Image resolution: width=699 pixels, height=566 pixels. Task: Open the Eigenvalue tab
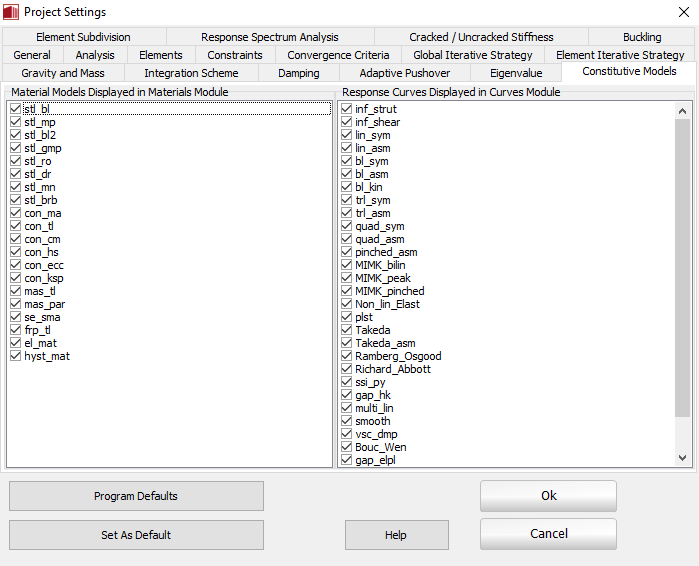(x=517, y=73)
